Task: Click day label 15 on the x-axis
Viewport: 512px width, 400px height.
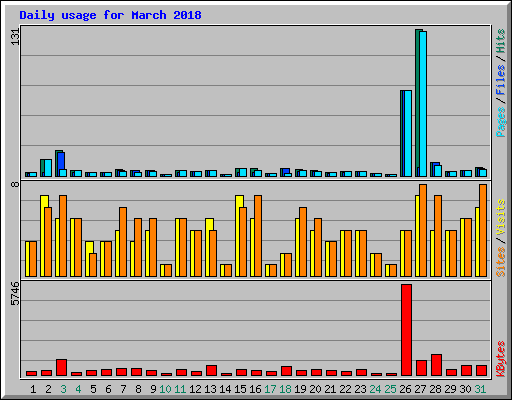Action: click(x=240, y=389)
